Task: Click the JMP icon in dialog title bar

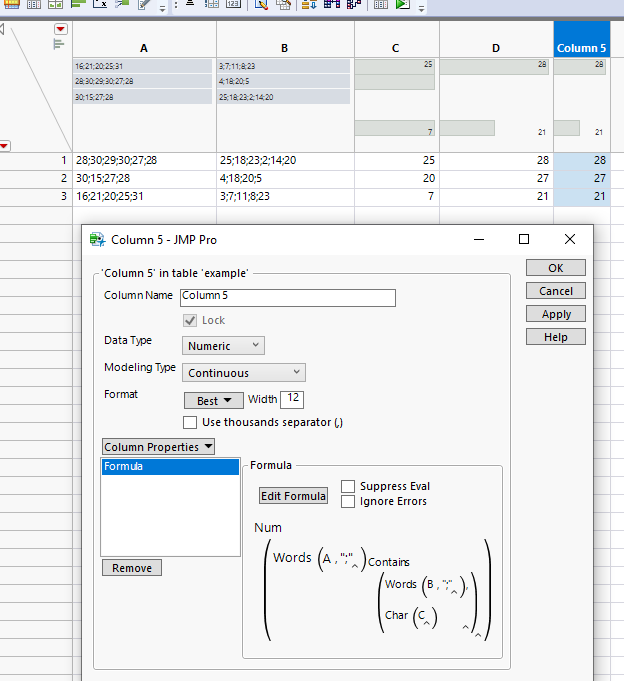Action: 97,239
